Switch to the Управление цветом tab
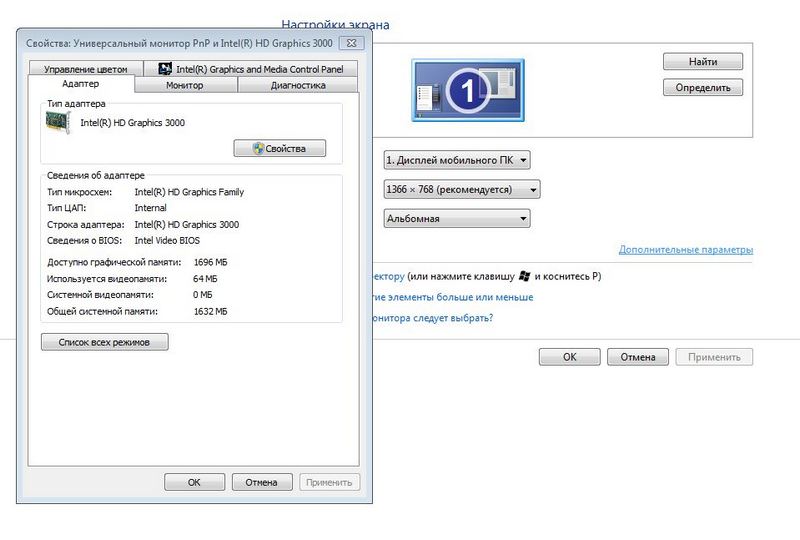This screenshot has width=800, height=540. click(87, 69)
